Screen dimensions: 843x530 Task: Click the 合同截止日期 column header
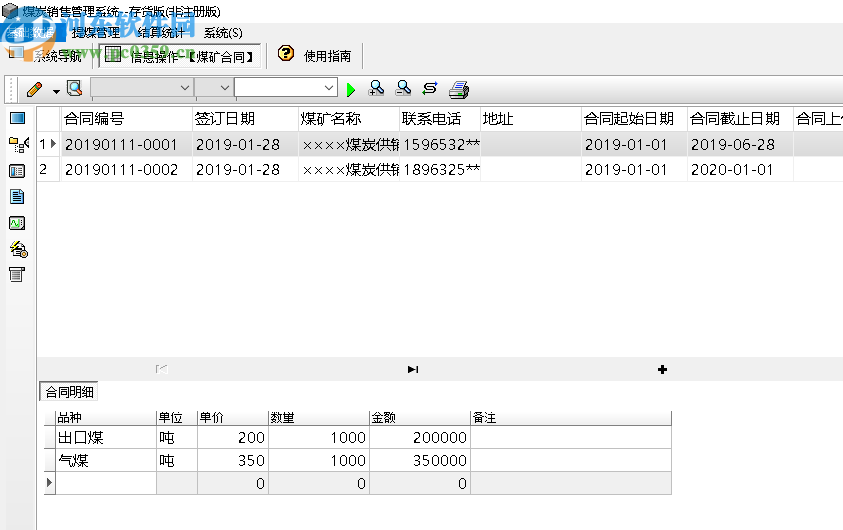pos(740,119)
